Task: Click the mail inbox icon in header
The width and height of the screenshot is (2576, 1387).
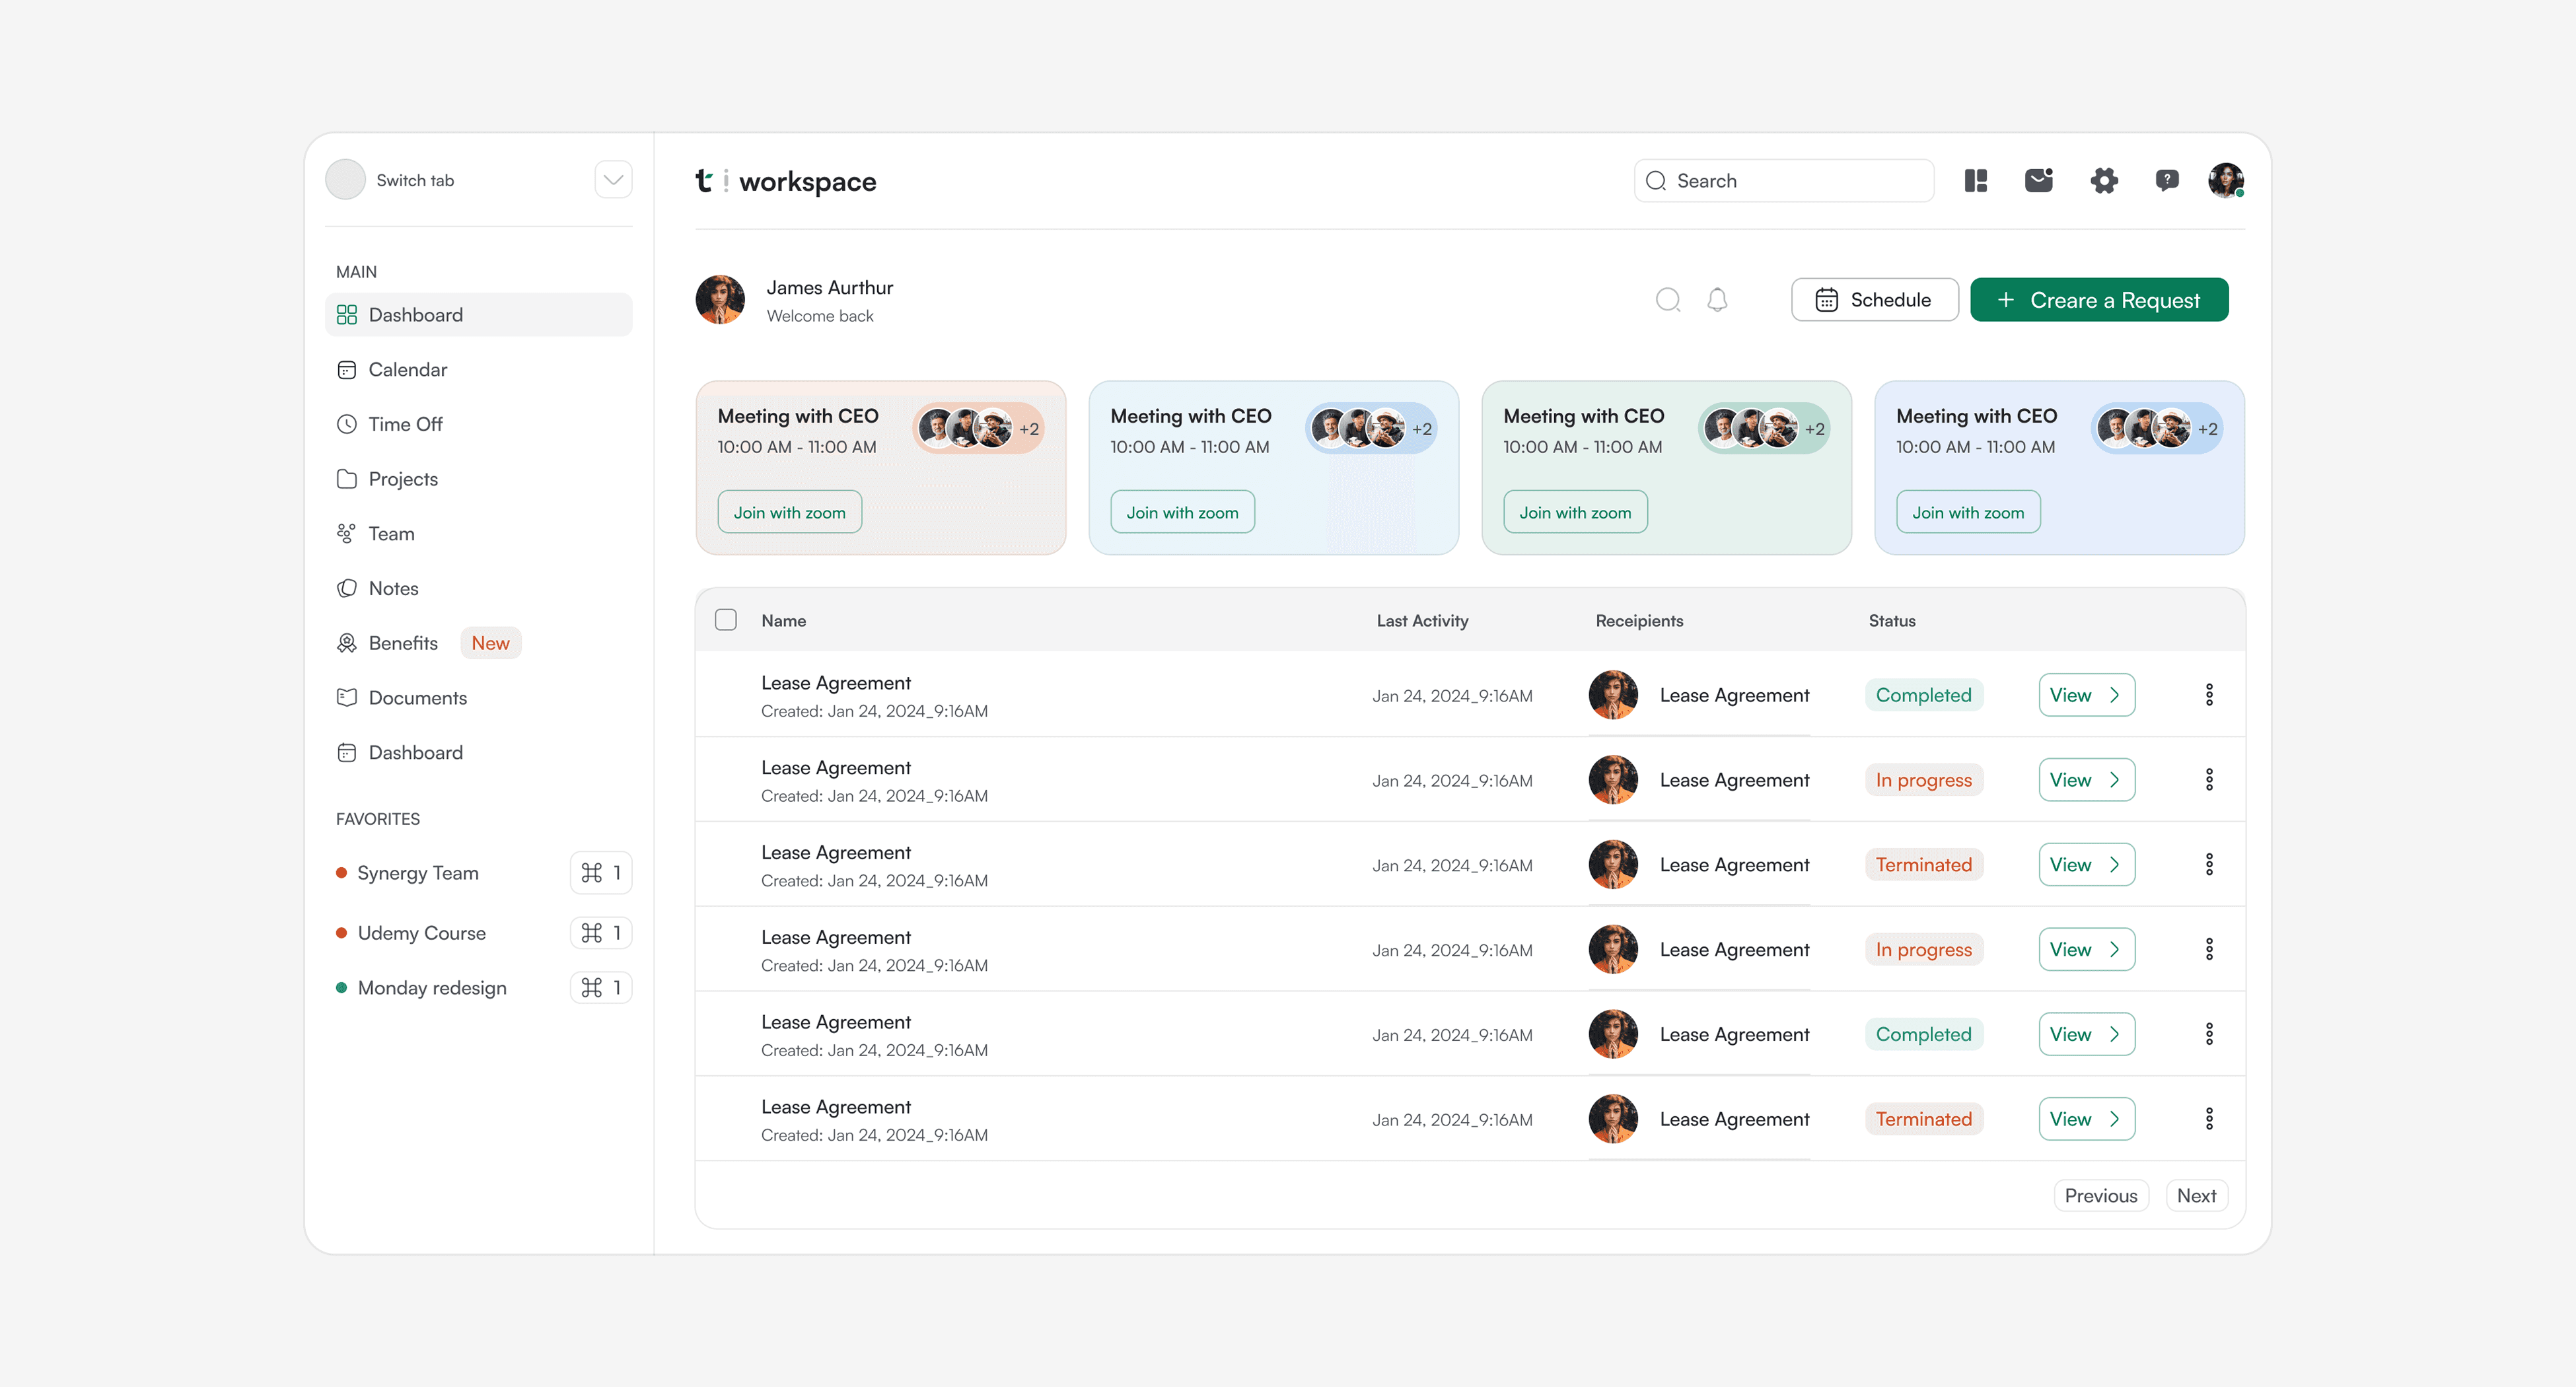Action: click(2038, 181)
